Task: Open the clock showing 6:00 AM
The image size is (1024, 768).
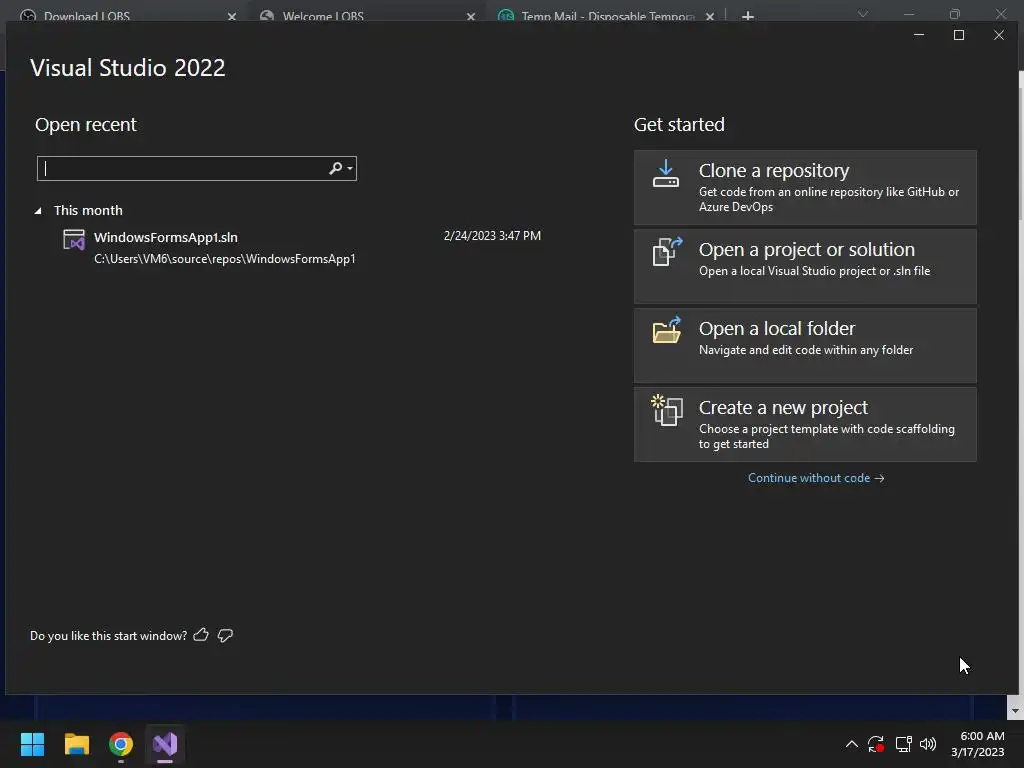Action: [x=978, y=744]
